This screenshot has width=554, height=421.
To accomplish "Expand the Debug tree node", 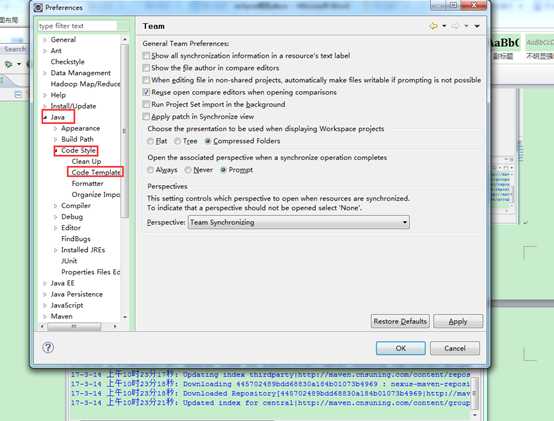I will click(x=55, y=217).
